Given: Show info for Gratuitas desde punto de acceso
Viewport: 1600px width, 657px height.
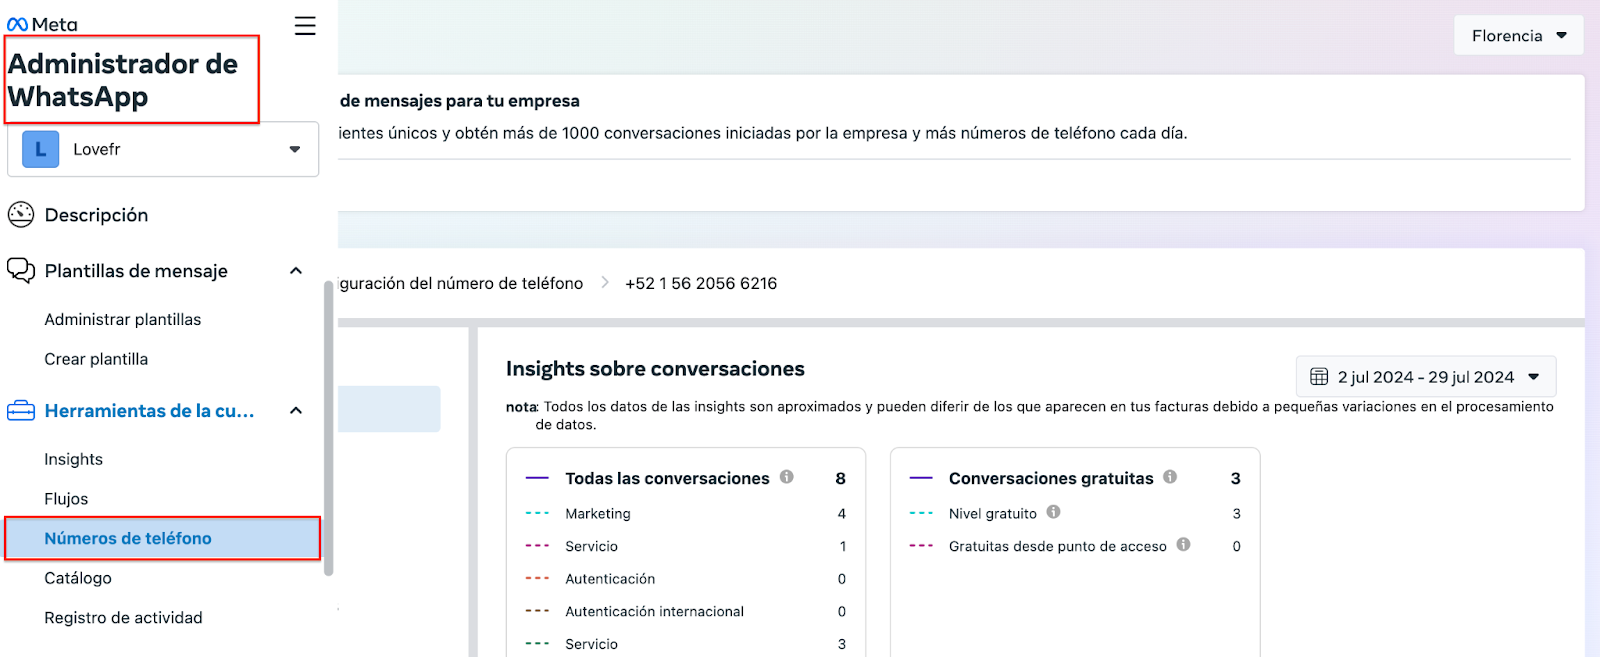Looking at the screenshot, I should coord(1183,545).
